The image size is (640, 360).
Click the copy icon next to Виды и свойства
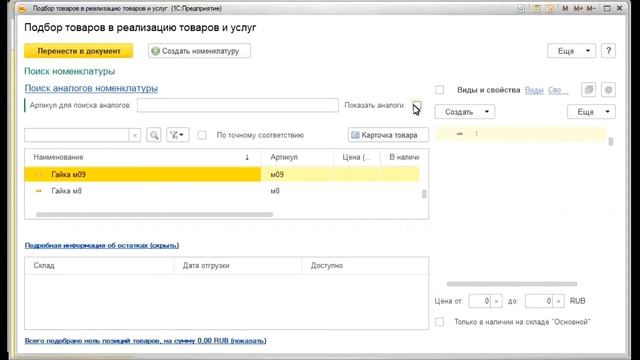pos(589,90)
